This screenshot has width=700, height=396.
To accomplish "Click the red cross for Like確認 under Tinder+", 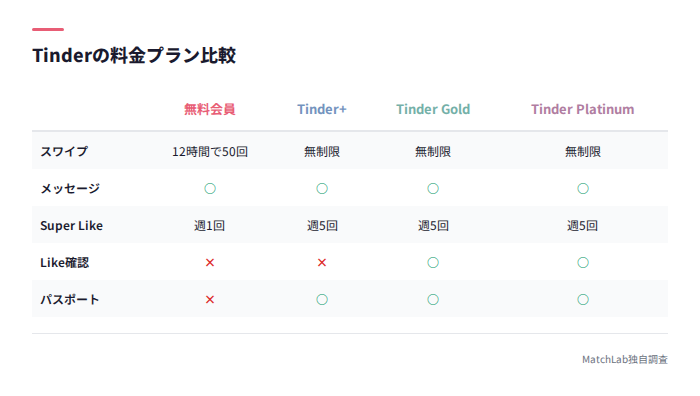I will click(322, 263).
